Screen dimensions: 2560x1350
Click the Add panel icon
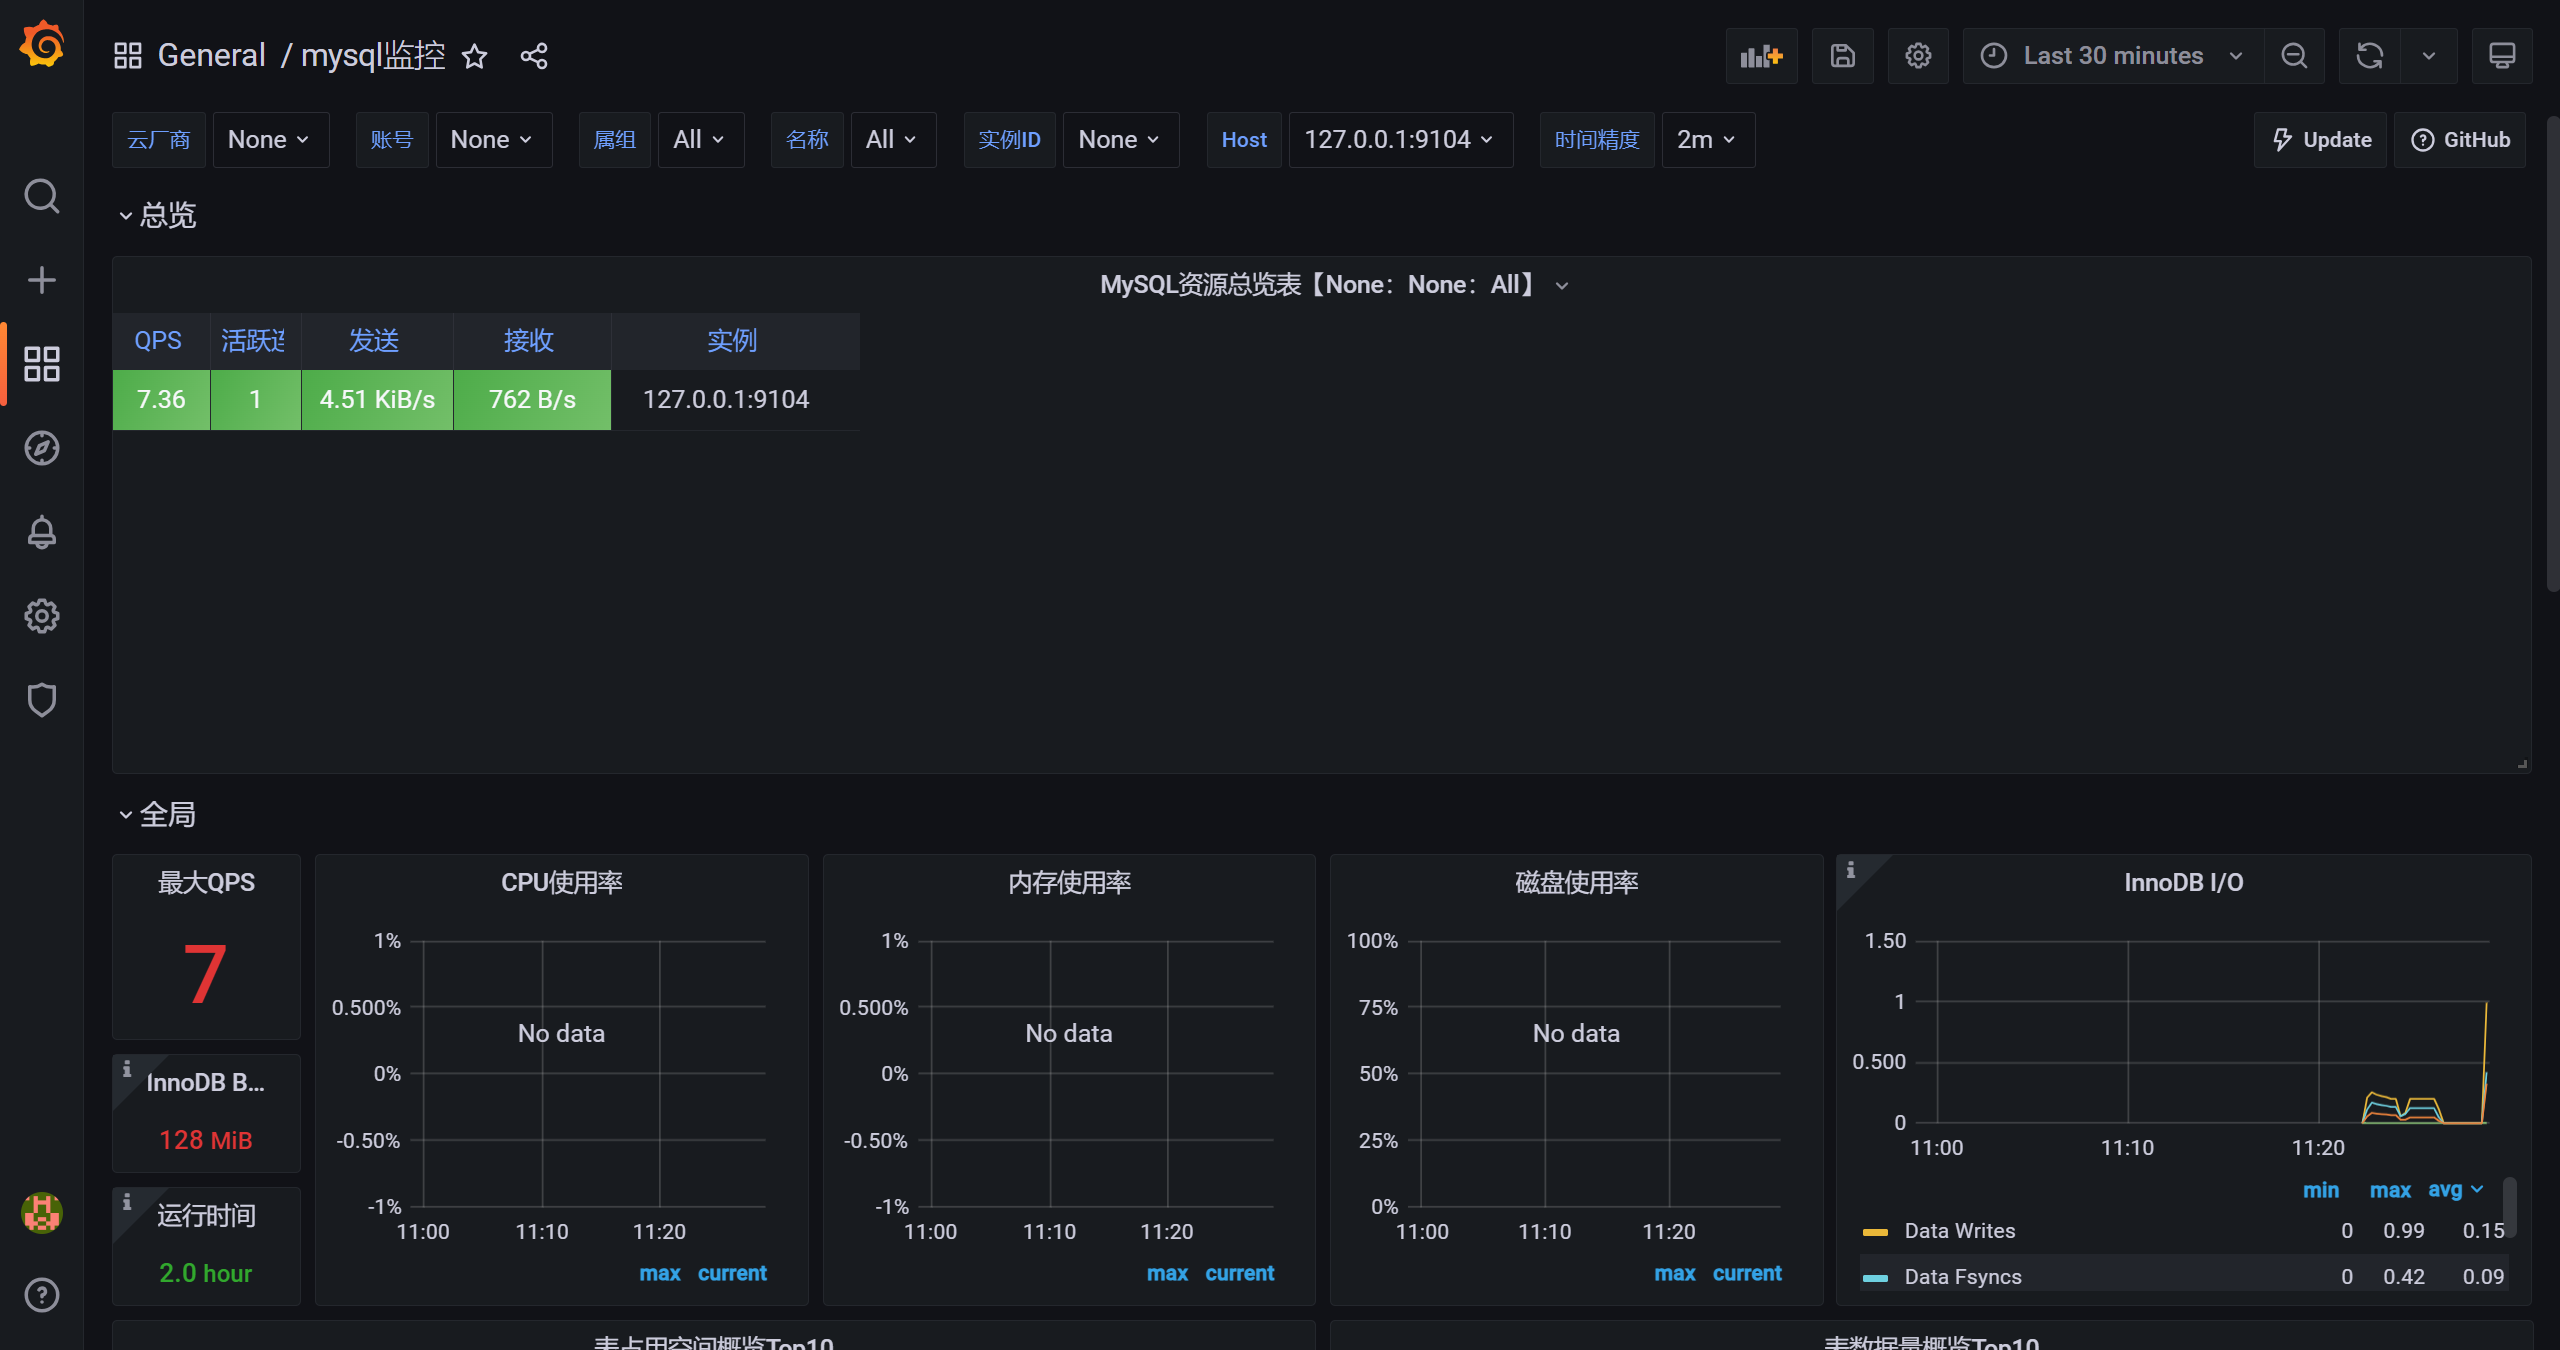(1762, 56)
